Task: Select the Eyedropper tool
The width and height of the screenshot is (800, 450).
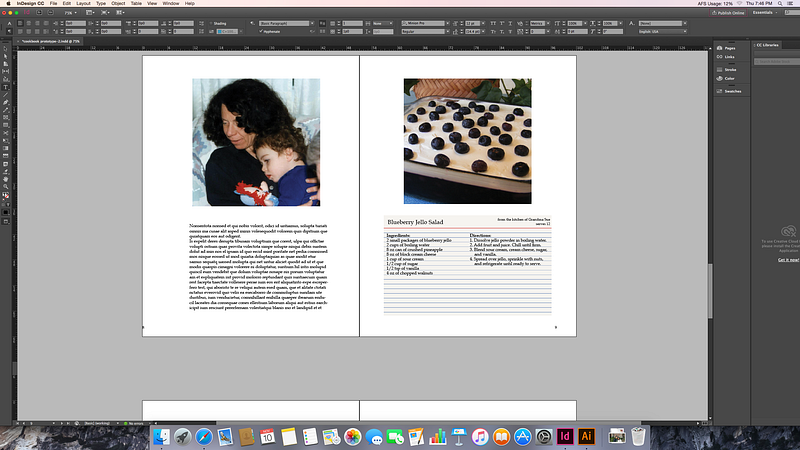Action: 6,171
